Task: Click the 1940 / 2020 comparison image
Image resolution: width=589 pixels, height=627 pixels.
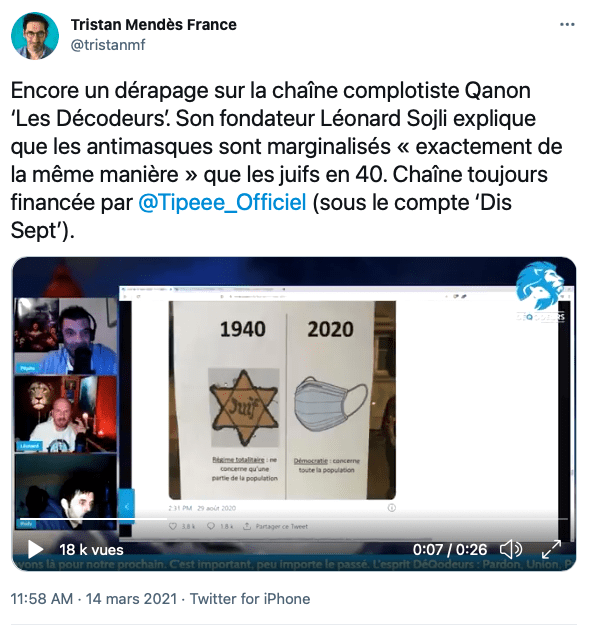Action: click(x=282, y=400)
